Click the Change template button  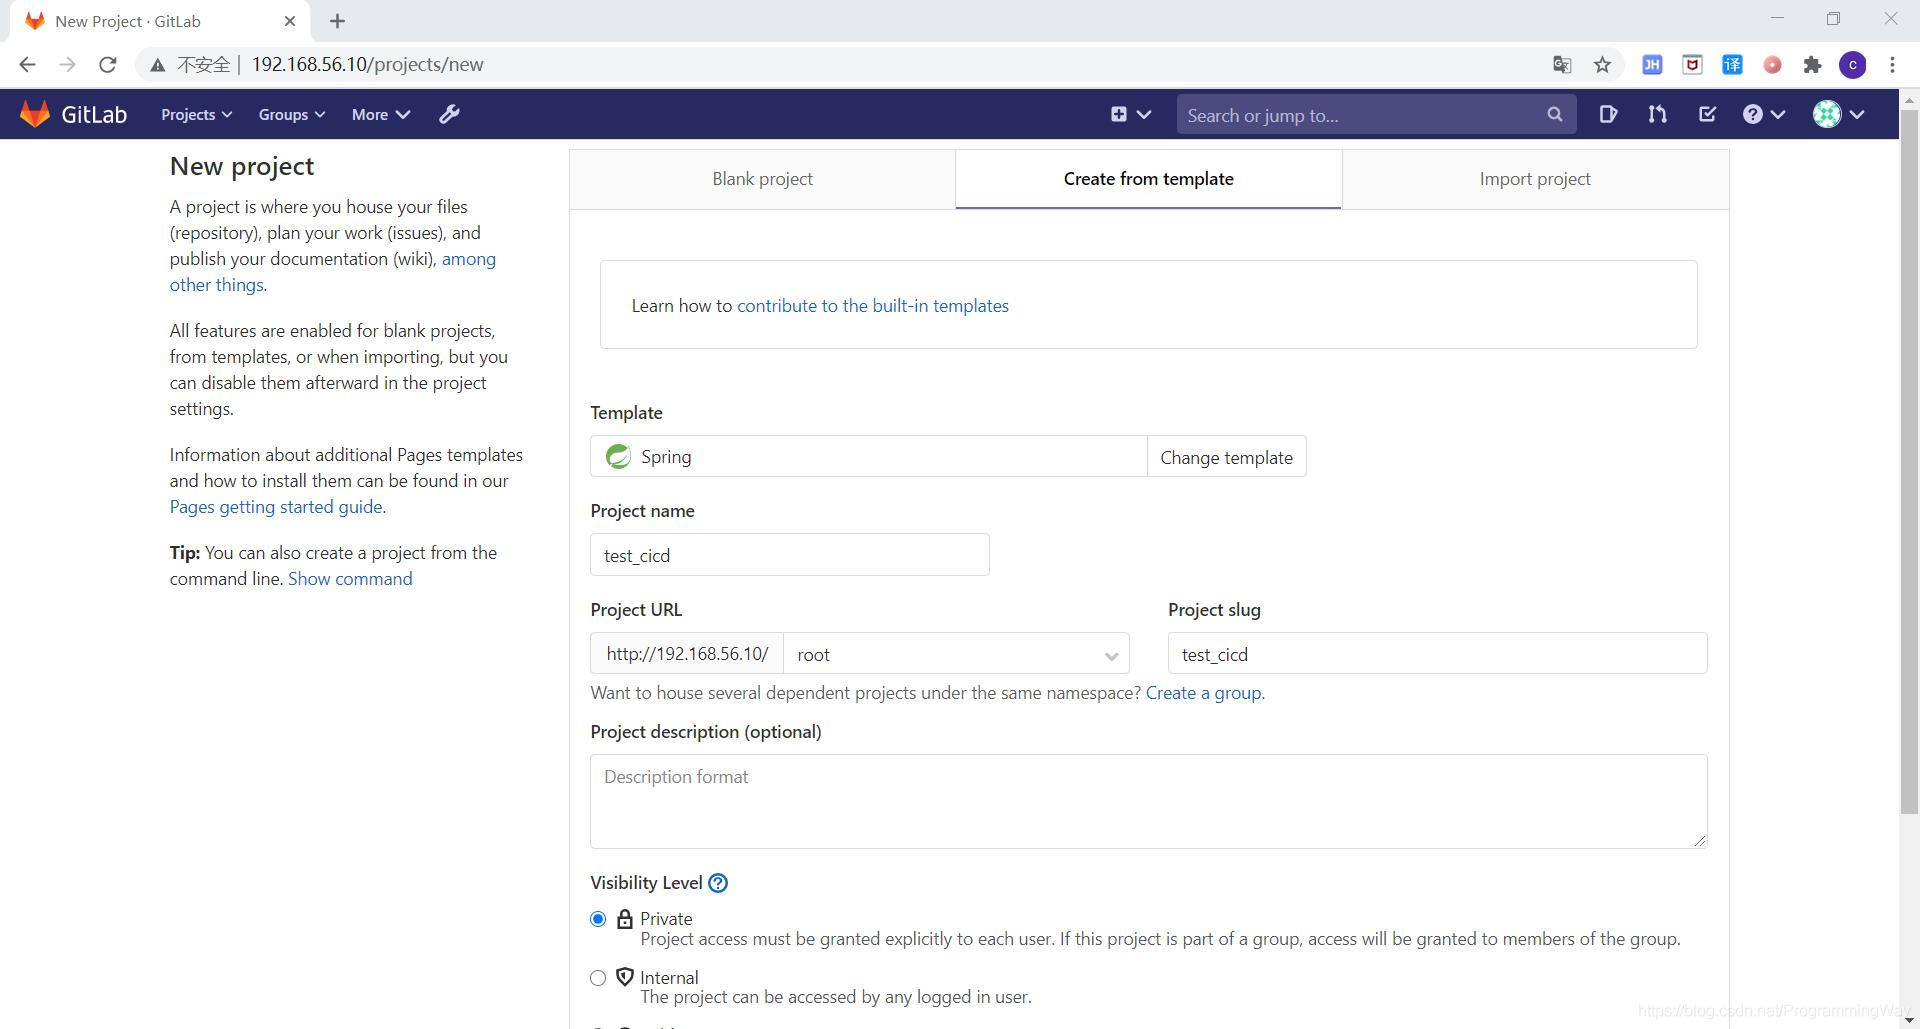pos(1226,457)
